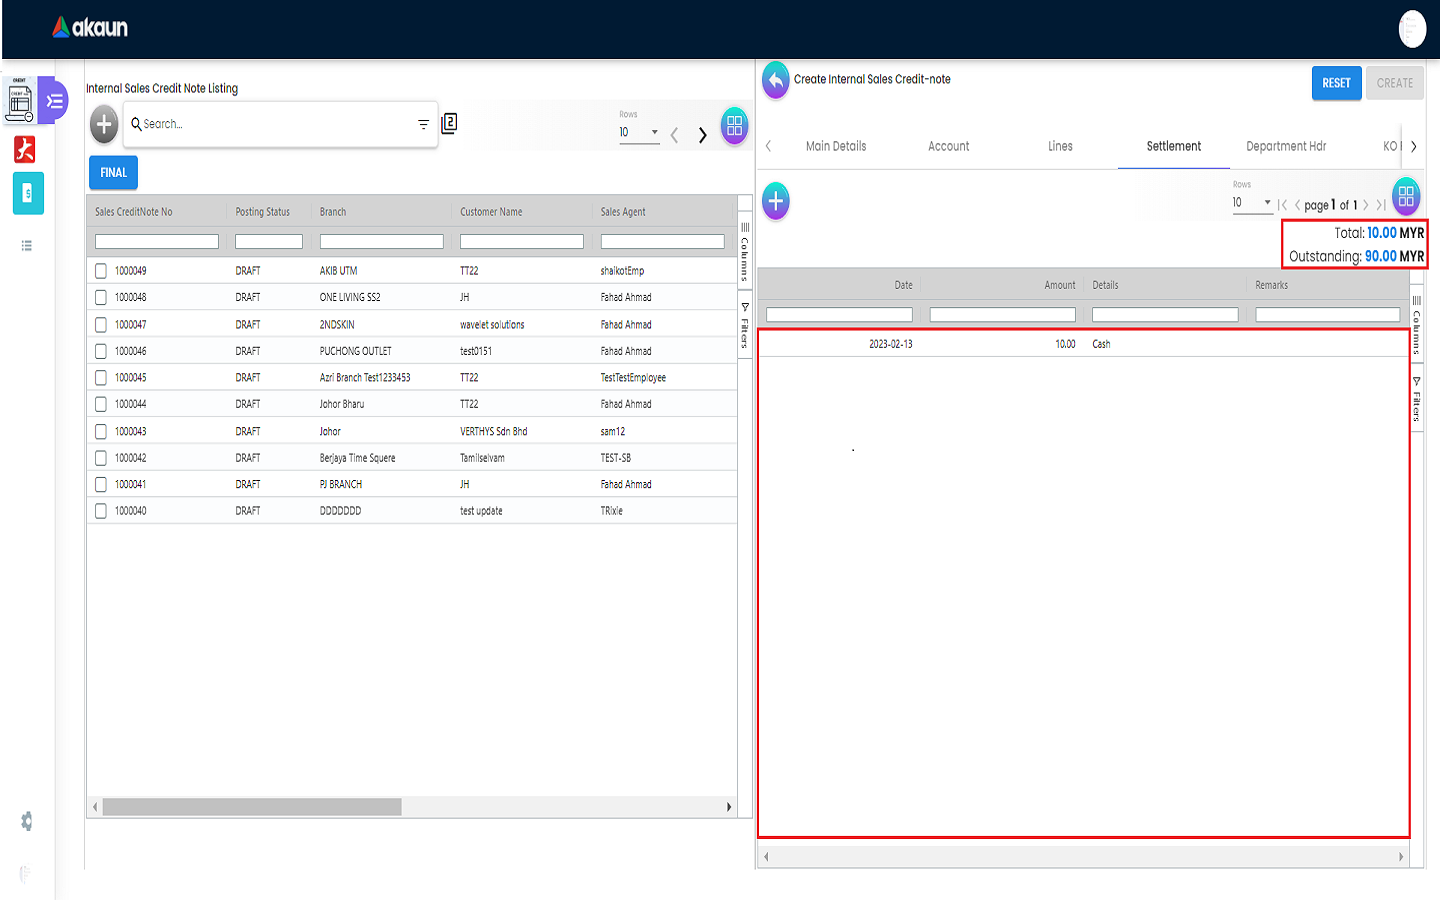Image resolution: width=1440 pixels, height=900 pixels.
Task: Open the Department Hdr tab
Action: tap(1286, 146)
